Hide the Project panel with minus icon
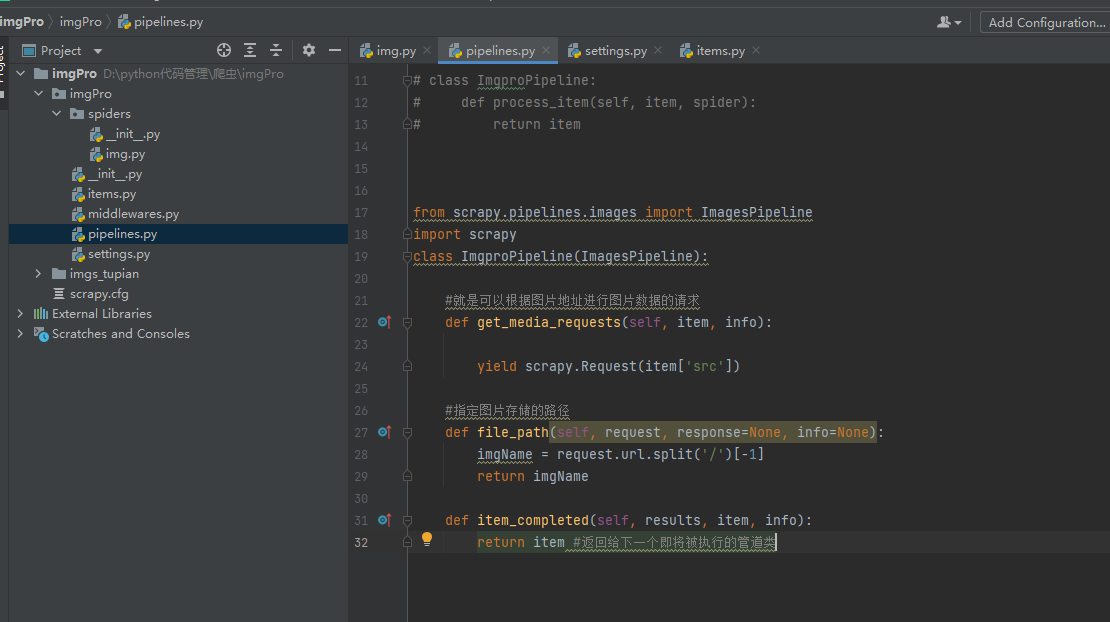The height and width of the screenshot is (622, 1110). tap(335, 50)
